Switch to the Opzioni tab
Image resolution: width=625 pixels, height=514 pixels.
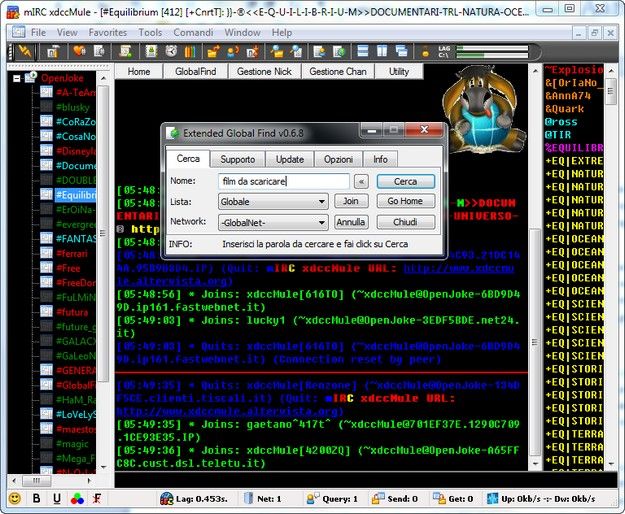(x=338, y=159)
